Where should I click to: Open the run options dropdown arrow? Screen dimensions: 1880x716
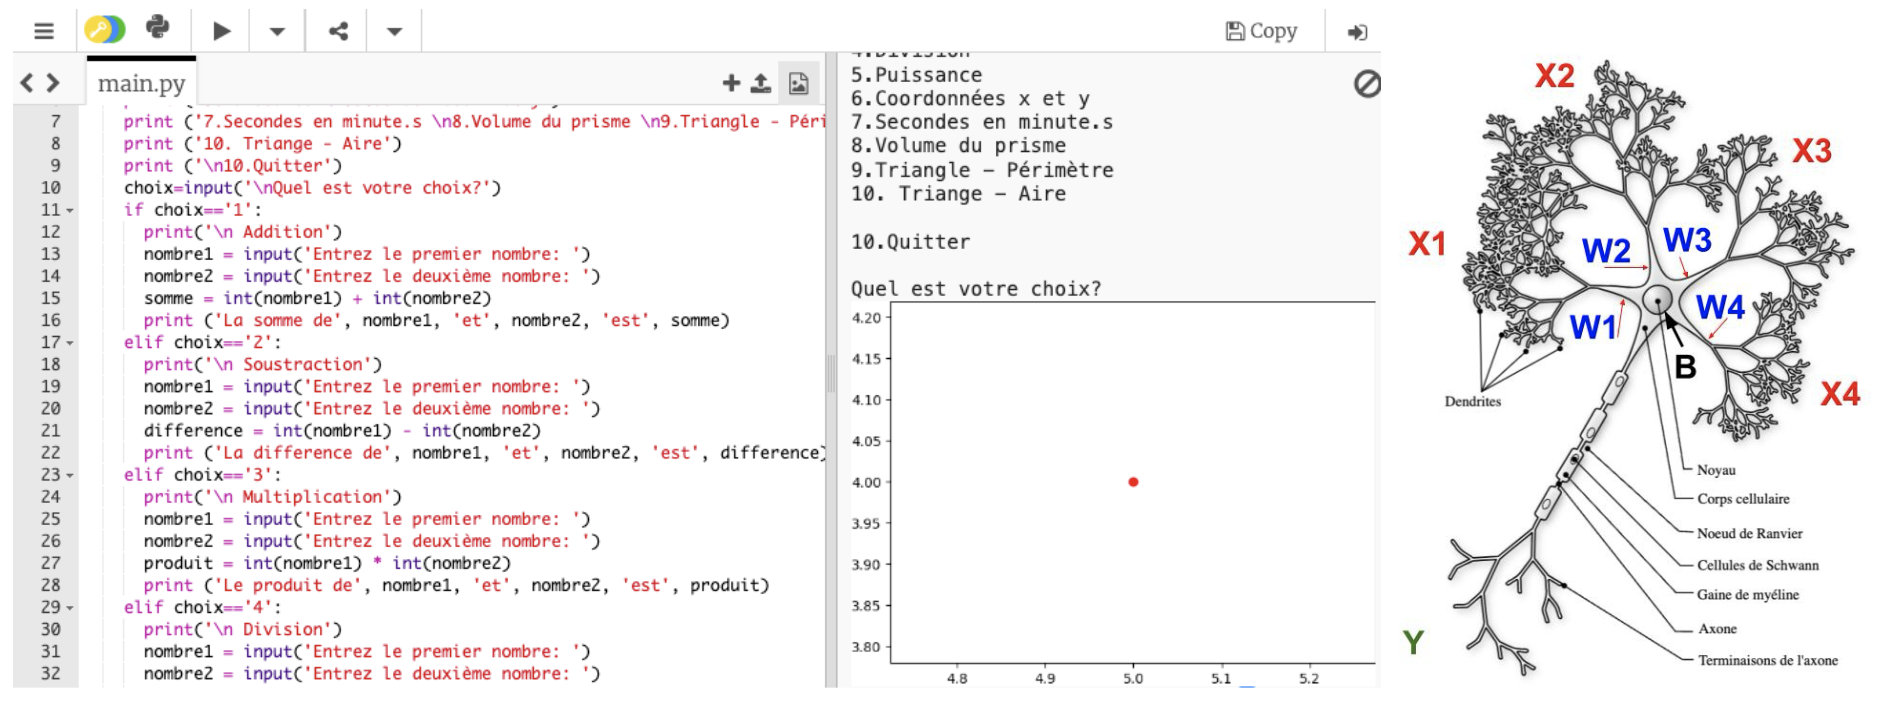click(x=277, y=31)
